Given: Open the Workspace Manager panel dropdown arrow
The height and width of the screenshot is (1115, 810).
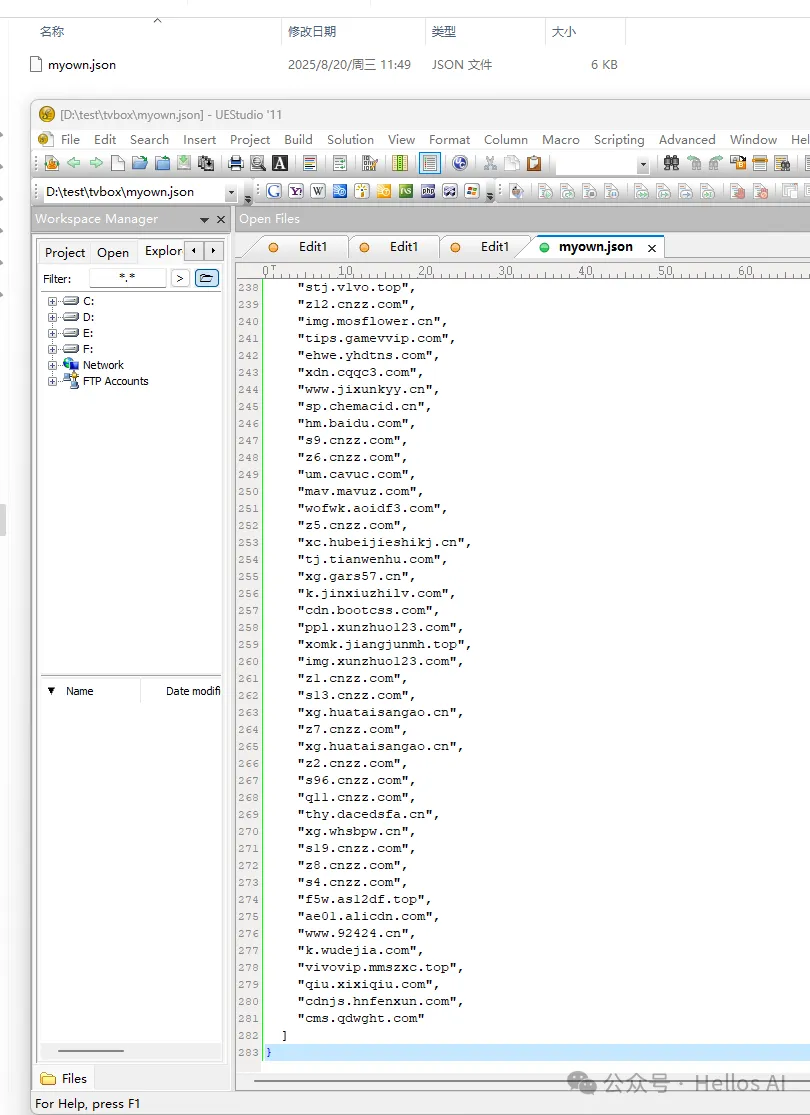Looking at the screenshot, I should tap(205, 219).
